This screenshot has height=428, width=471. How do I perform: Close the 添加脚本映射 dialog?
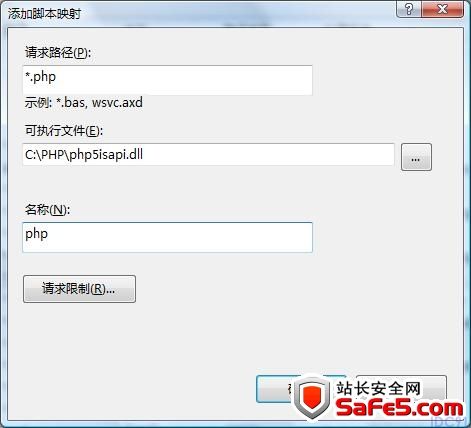point(442,9)
